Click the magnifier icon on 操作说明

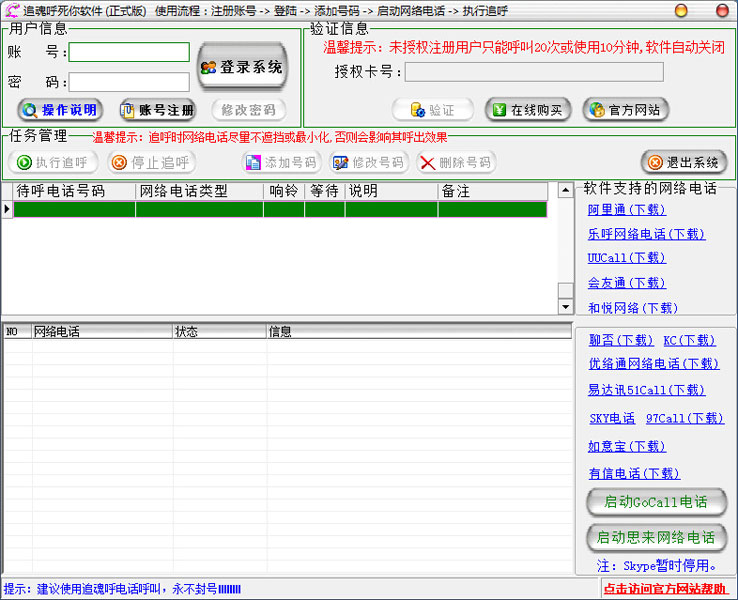coord(30,111)
